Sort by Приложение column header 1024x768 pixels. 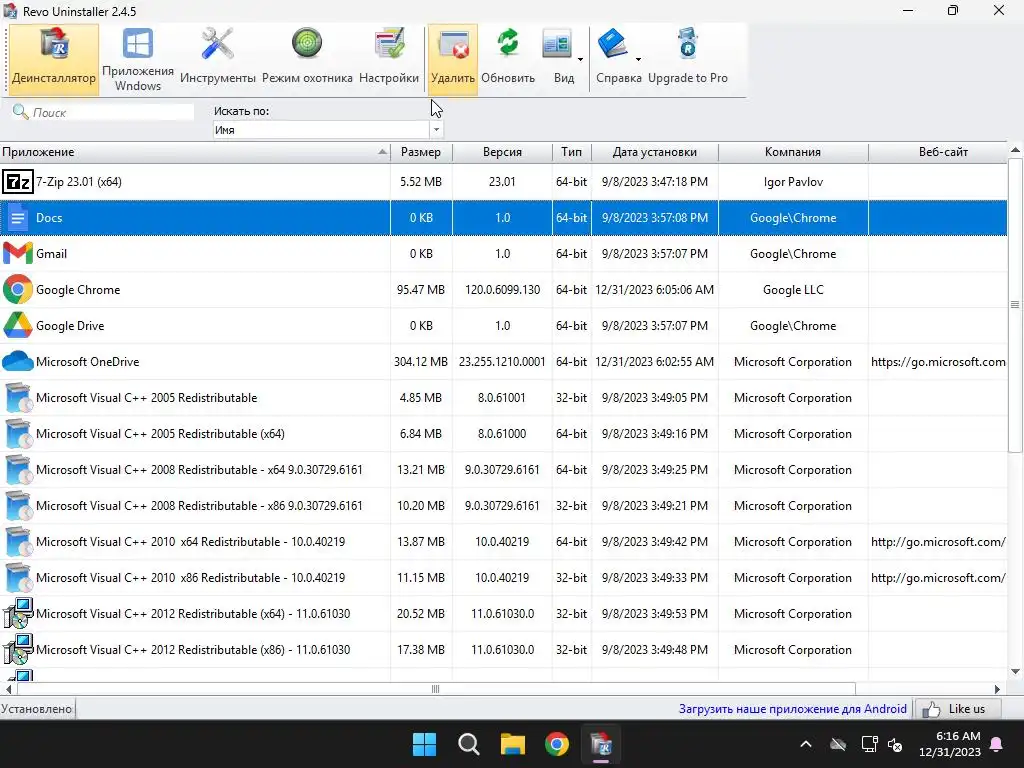[195, 152]
